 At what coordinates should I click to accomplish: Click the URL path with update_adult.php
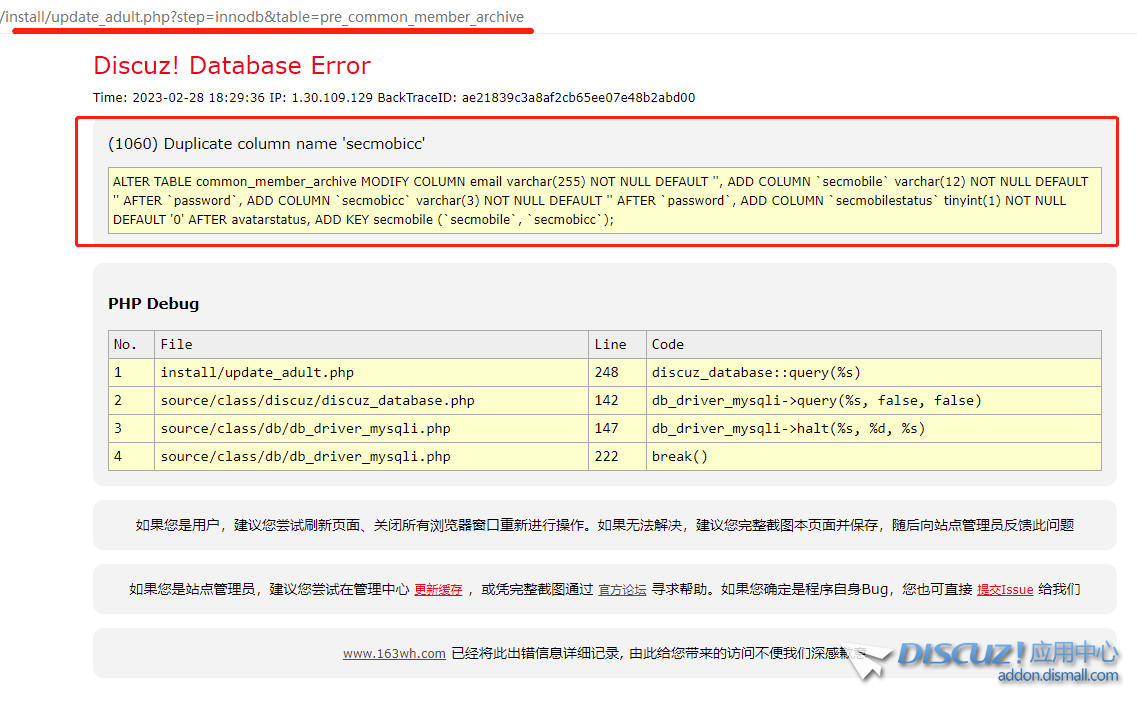pyautogui.click(x=263, y=17)
